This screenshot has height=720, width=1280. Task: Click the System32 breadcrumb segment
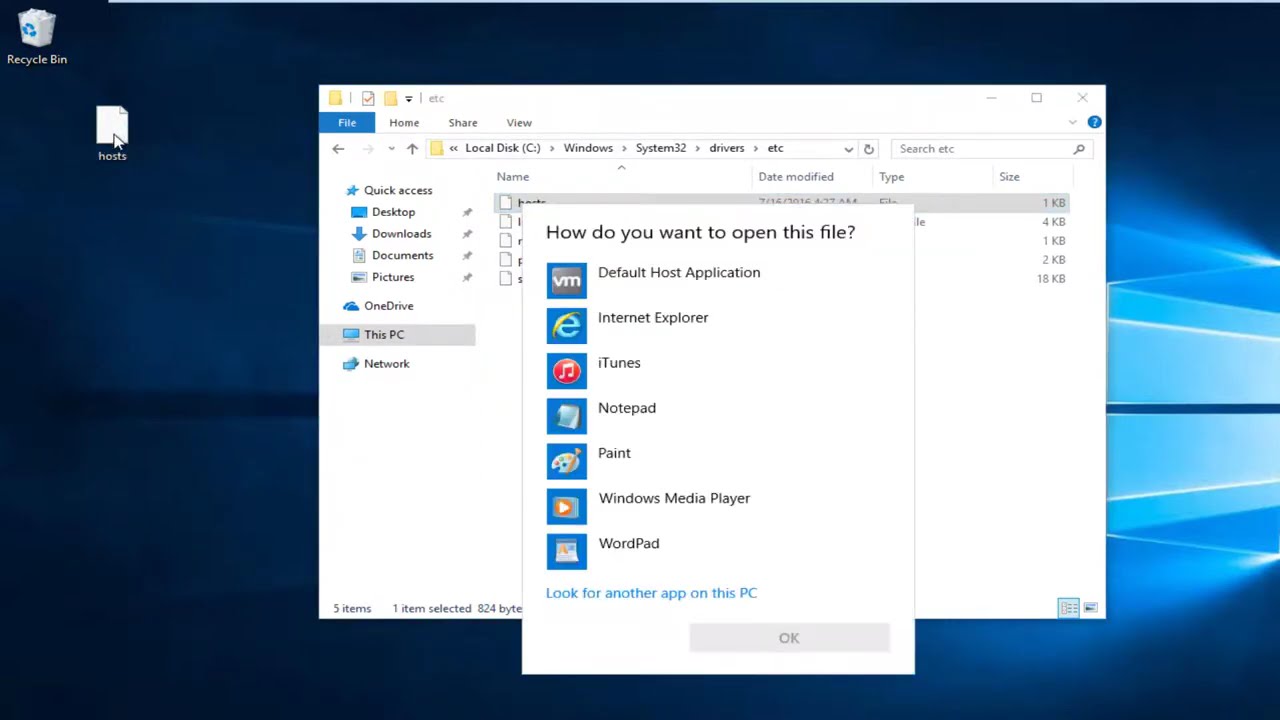pos(661,148)
